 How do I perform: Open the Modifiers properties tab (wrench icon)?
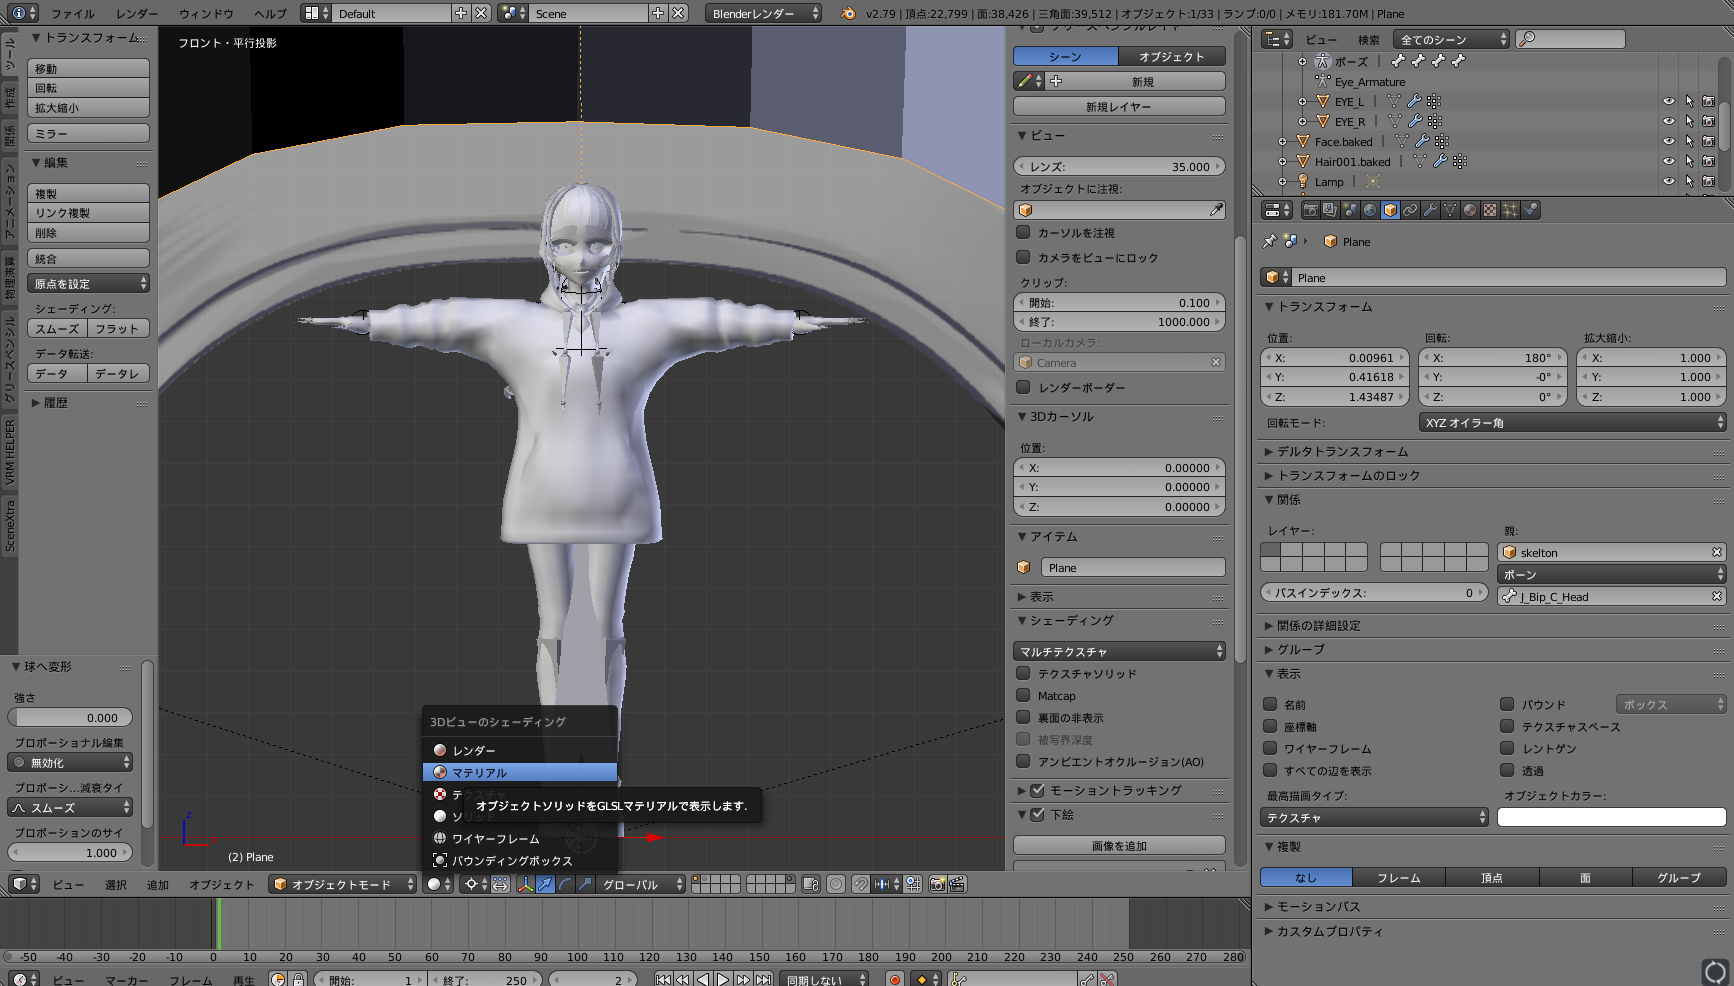click(1430, 210)
